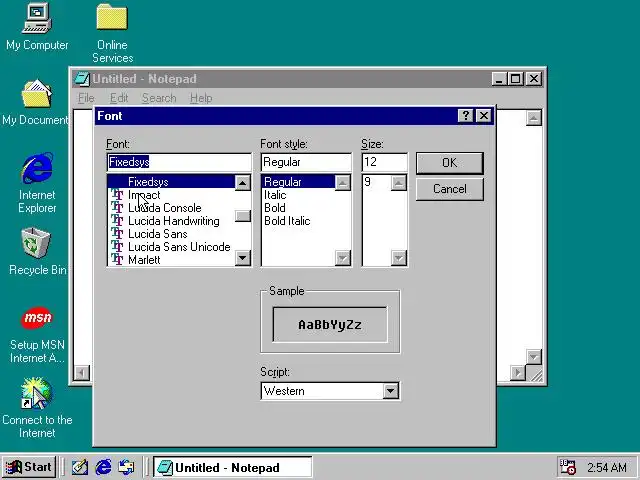This screenshot has height=480, width=640.
Task: Open the My Computer desktop icon
Action: [37, 27]
